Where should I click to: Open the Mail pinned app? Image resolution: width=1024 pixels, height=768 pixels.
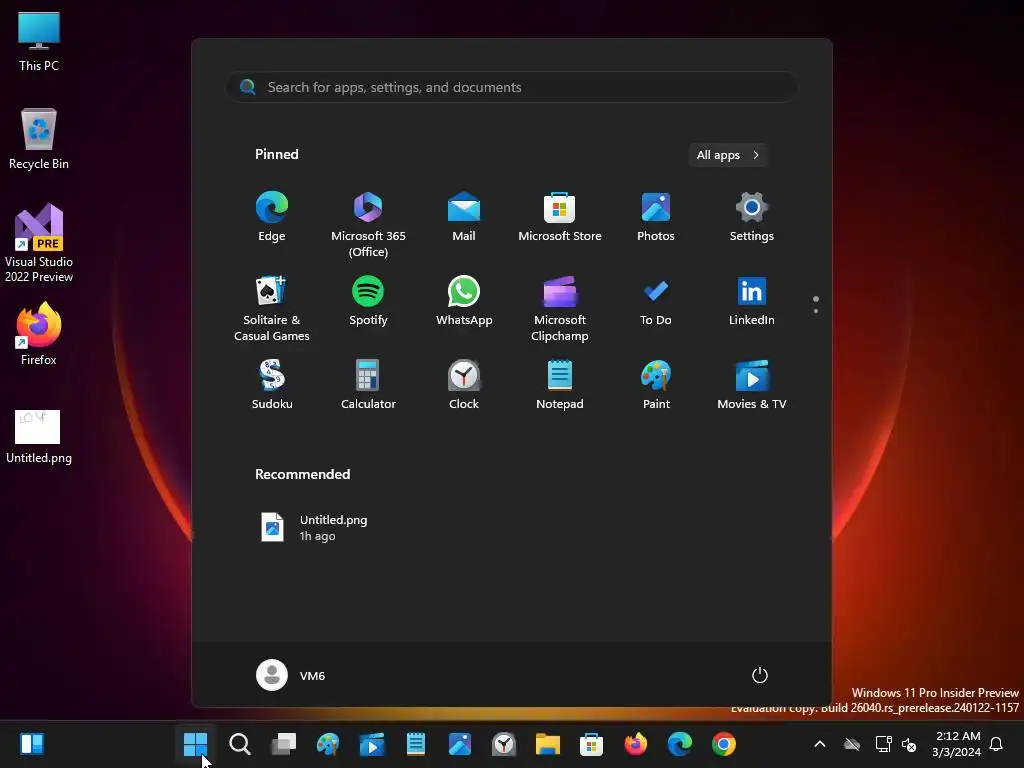point(464,217)
